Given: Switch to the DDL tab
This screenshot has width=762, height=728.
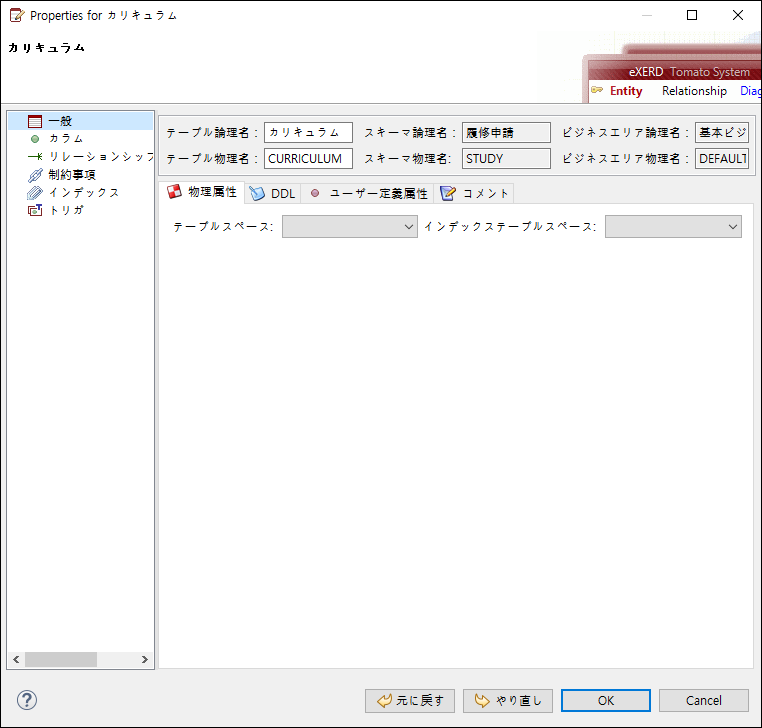Looking at the screenshot, I should pos(273,193).
